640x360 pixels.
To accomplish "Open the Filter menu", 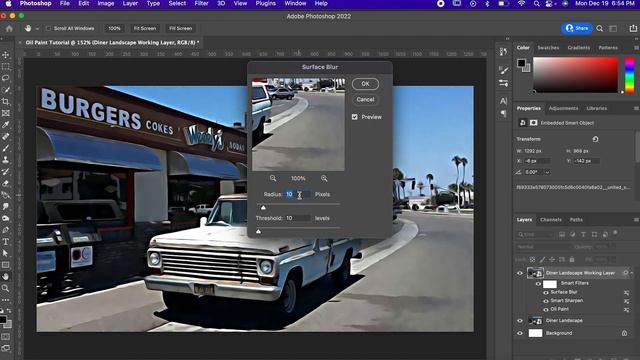I will click(201, 4).
